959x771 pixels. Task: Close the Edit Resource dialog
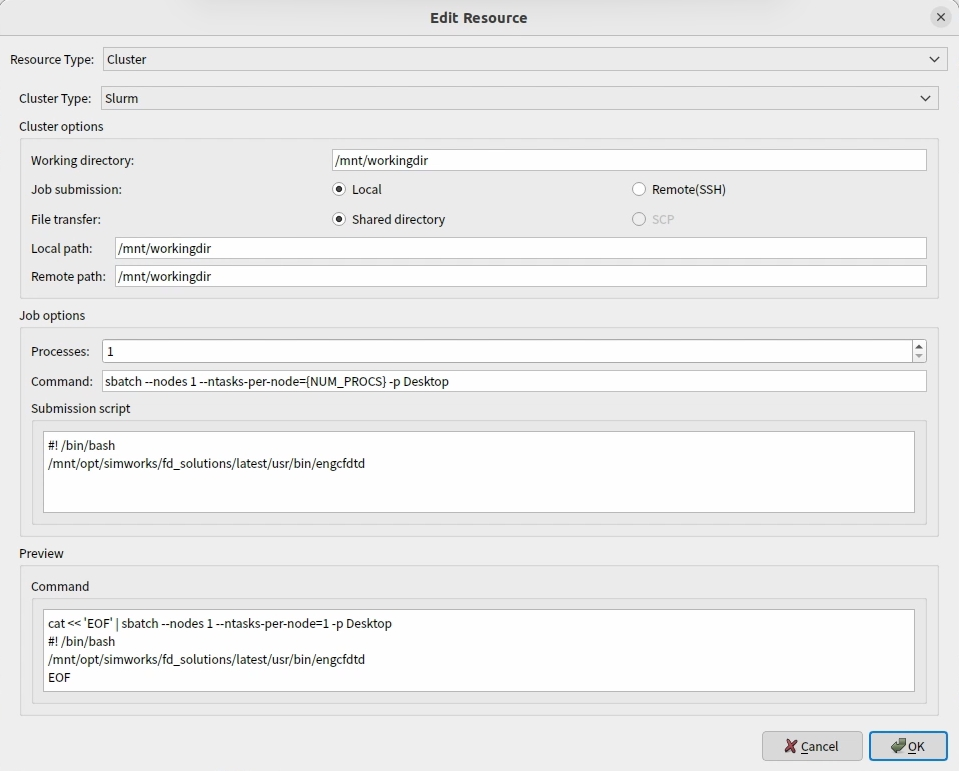pos(940,17)
